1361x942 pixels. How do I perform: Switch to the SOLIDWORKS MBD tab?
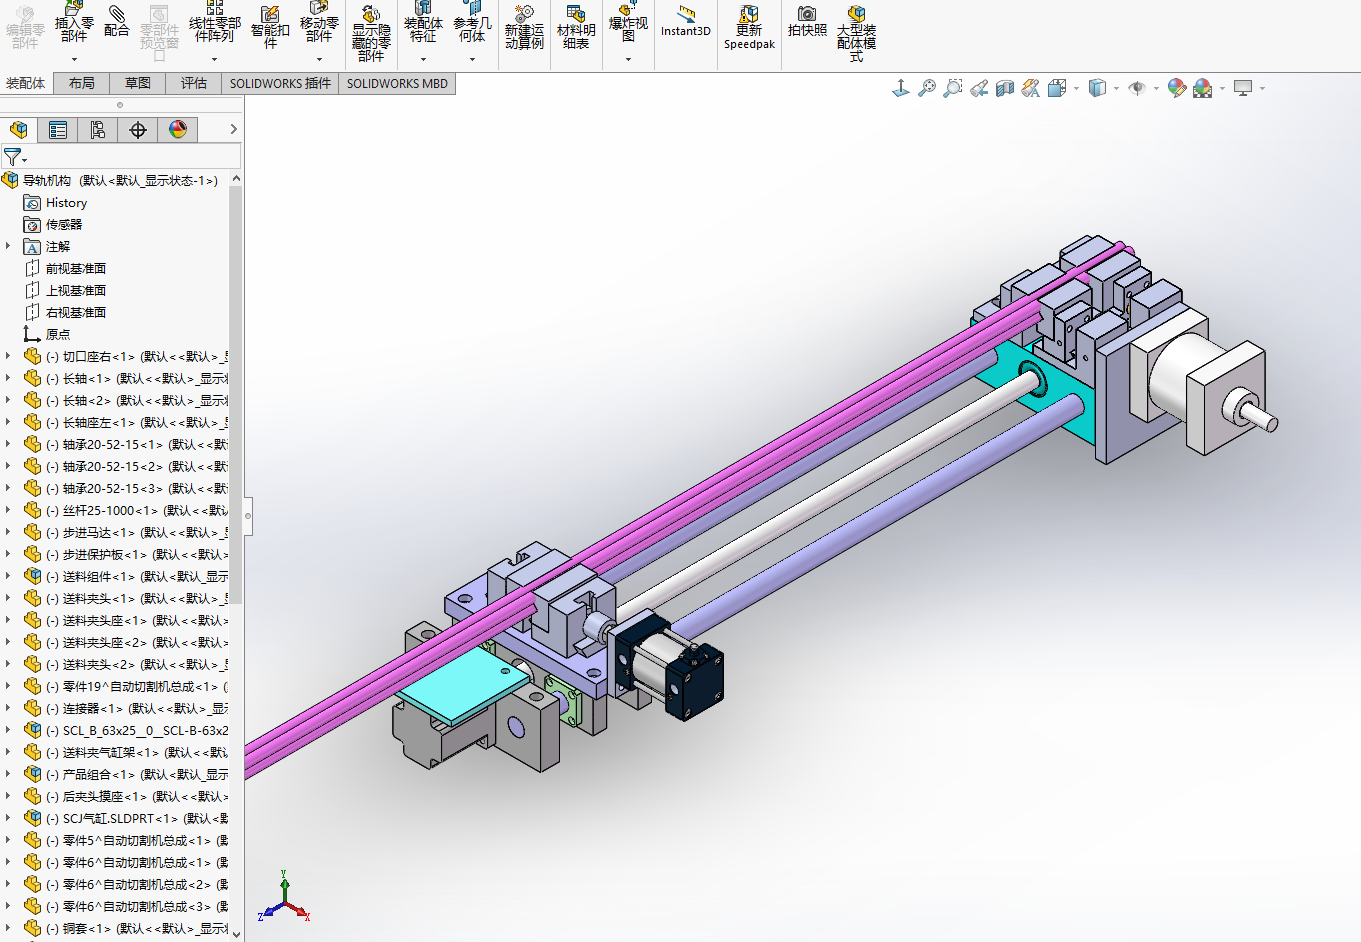click(x=397, y=84)
